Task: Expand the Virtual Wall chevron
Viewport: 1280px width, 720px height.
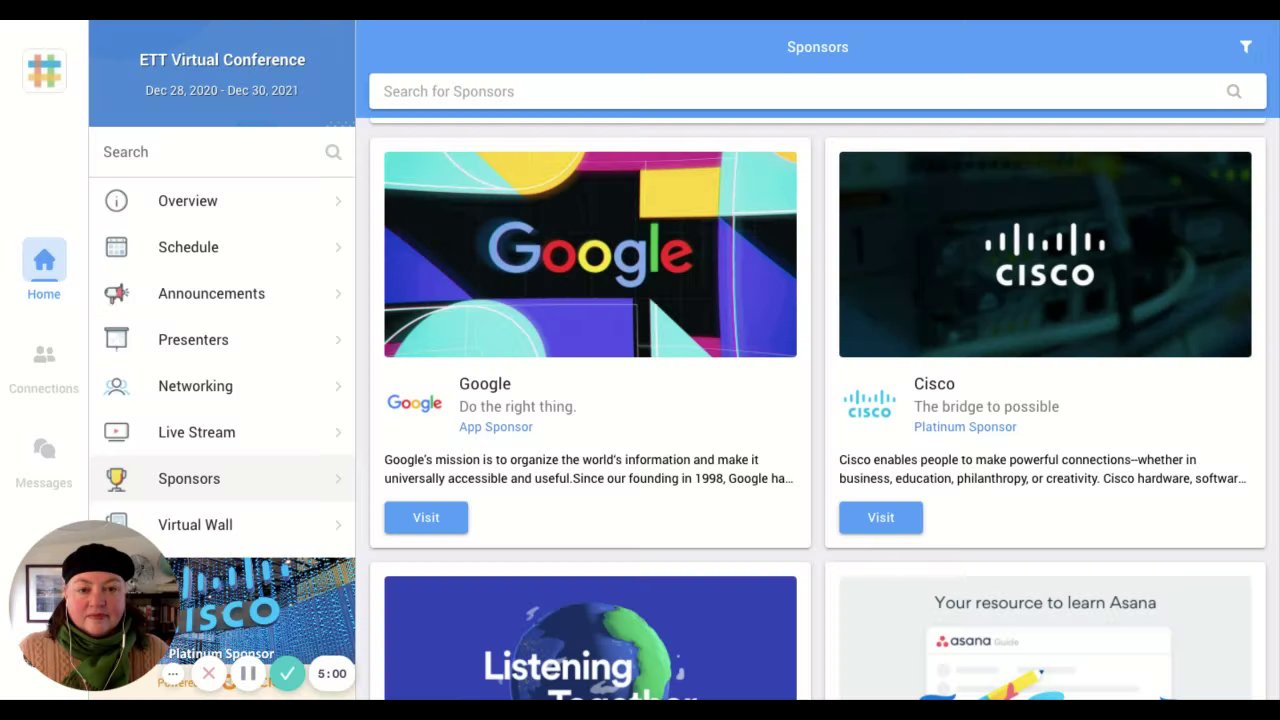Action: coord(338,525)
